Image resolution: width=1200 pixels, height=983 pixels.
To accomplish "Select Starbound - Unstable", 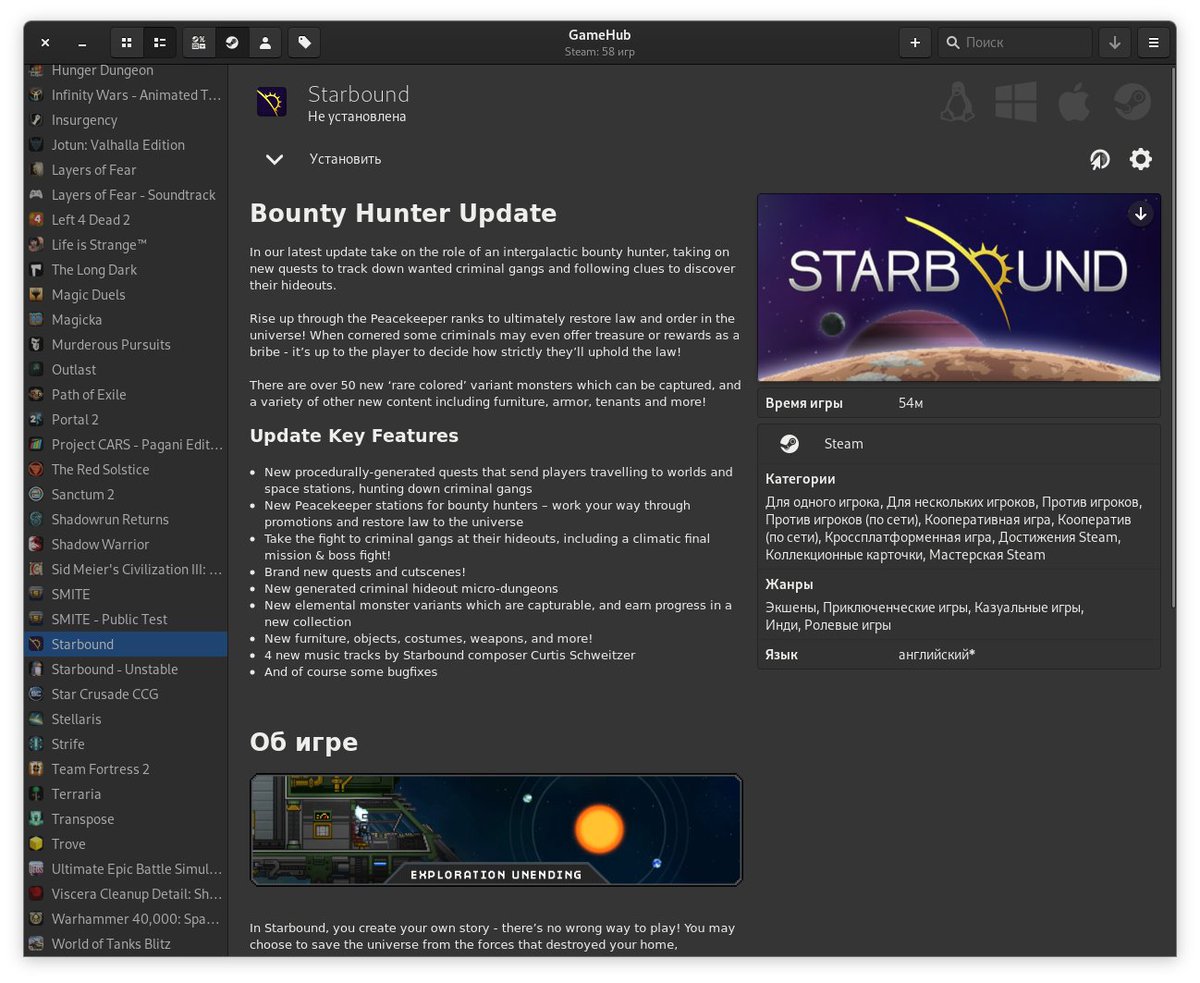I will click(x=126, y=670).
